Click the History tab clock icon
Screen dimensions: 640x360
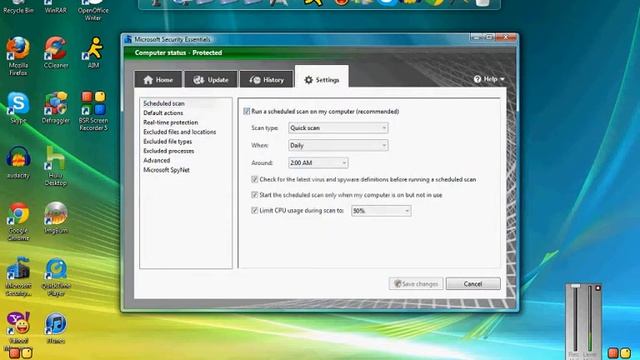coord(255,80)
